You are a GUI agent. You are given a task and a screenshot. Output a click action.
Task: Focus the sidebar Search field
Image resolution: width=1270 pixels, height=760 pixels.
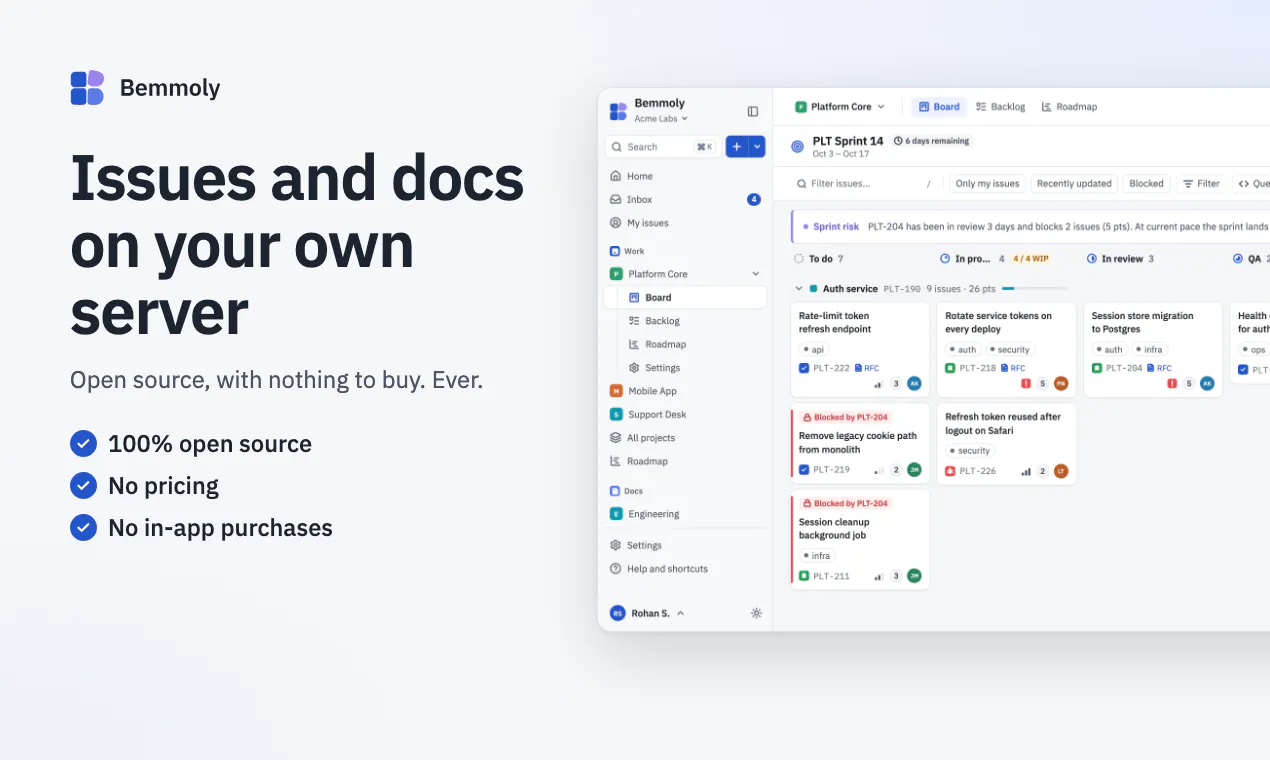click(x=662, y=146)
